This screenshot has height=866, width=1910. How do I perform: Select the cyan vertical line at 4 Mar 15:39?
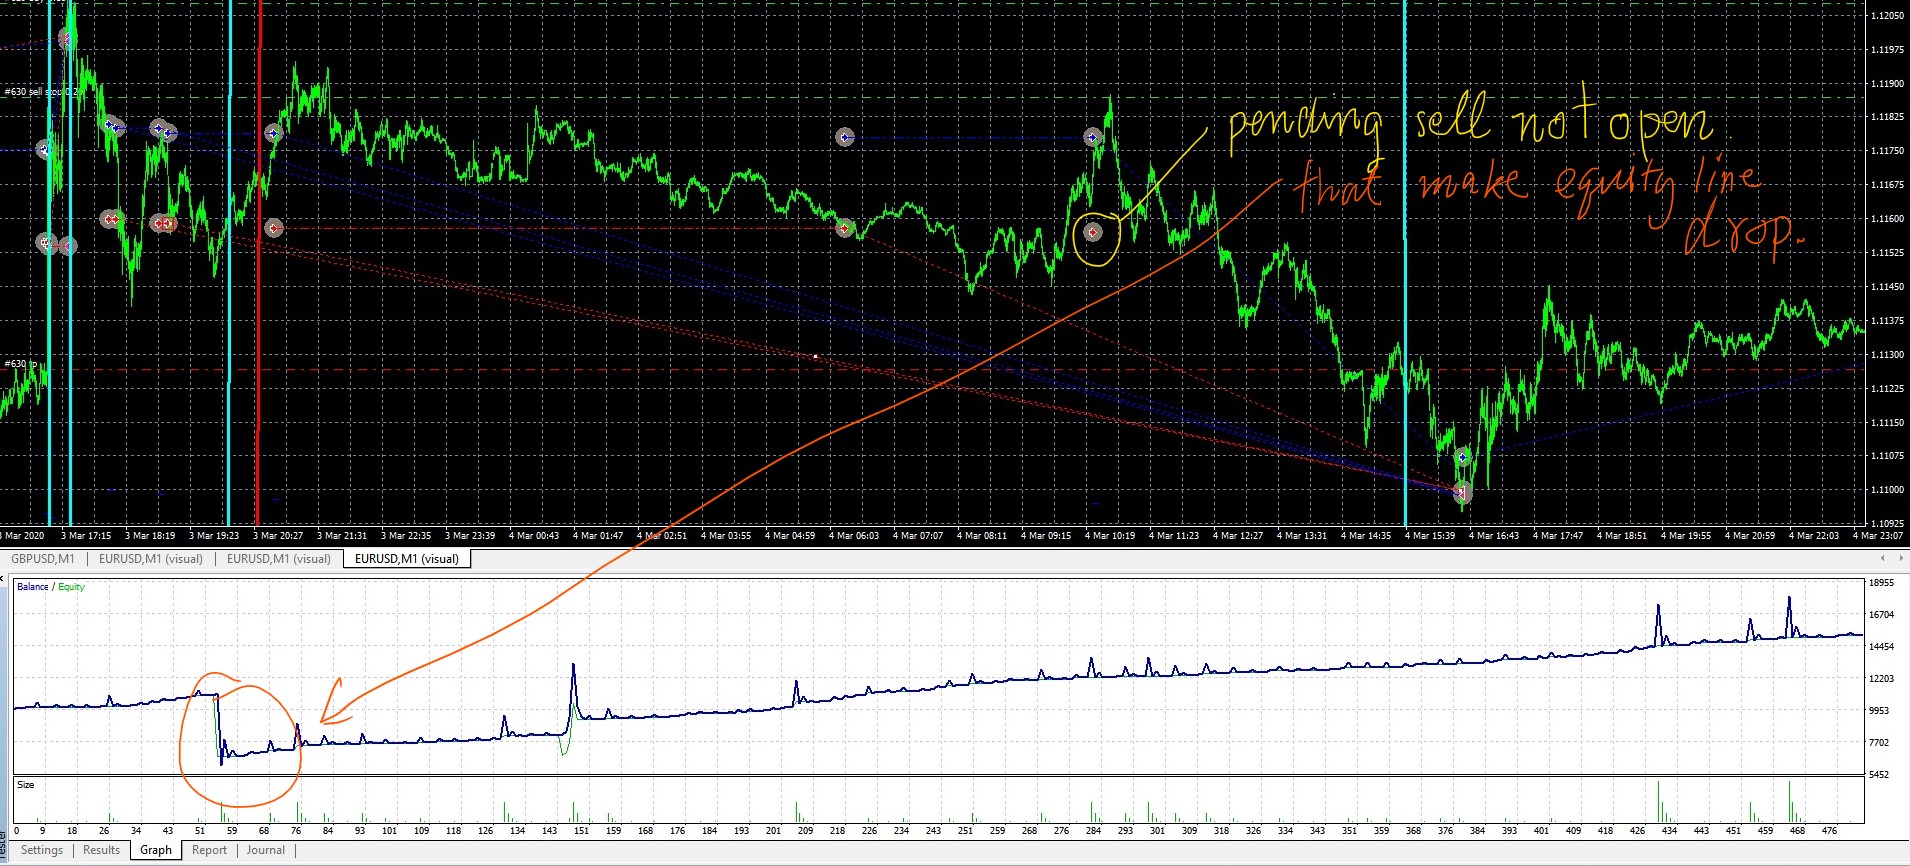click(x=1404, y=262)
